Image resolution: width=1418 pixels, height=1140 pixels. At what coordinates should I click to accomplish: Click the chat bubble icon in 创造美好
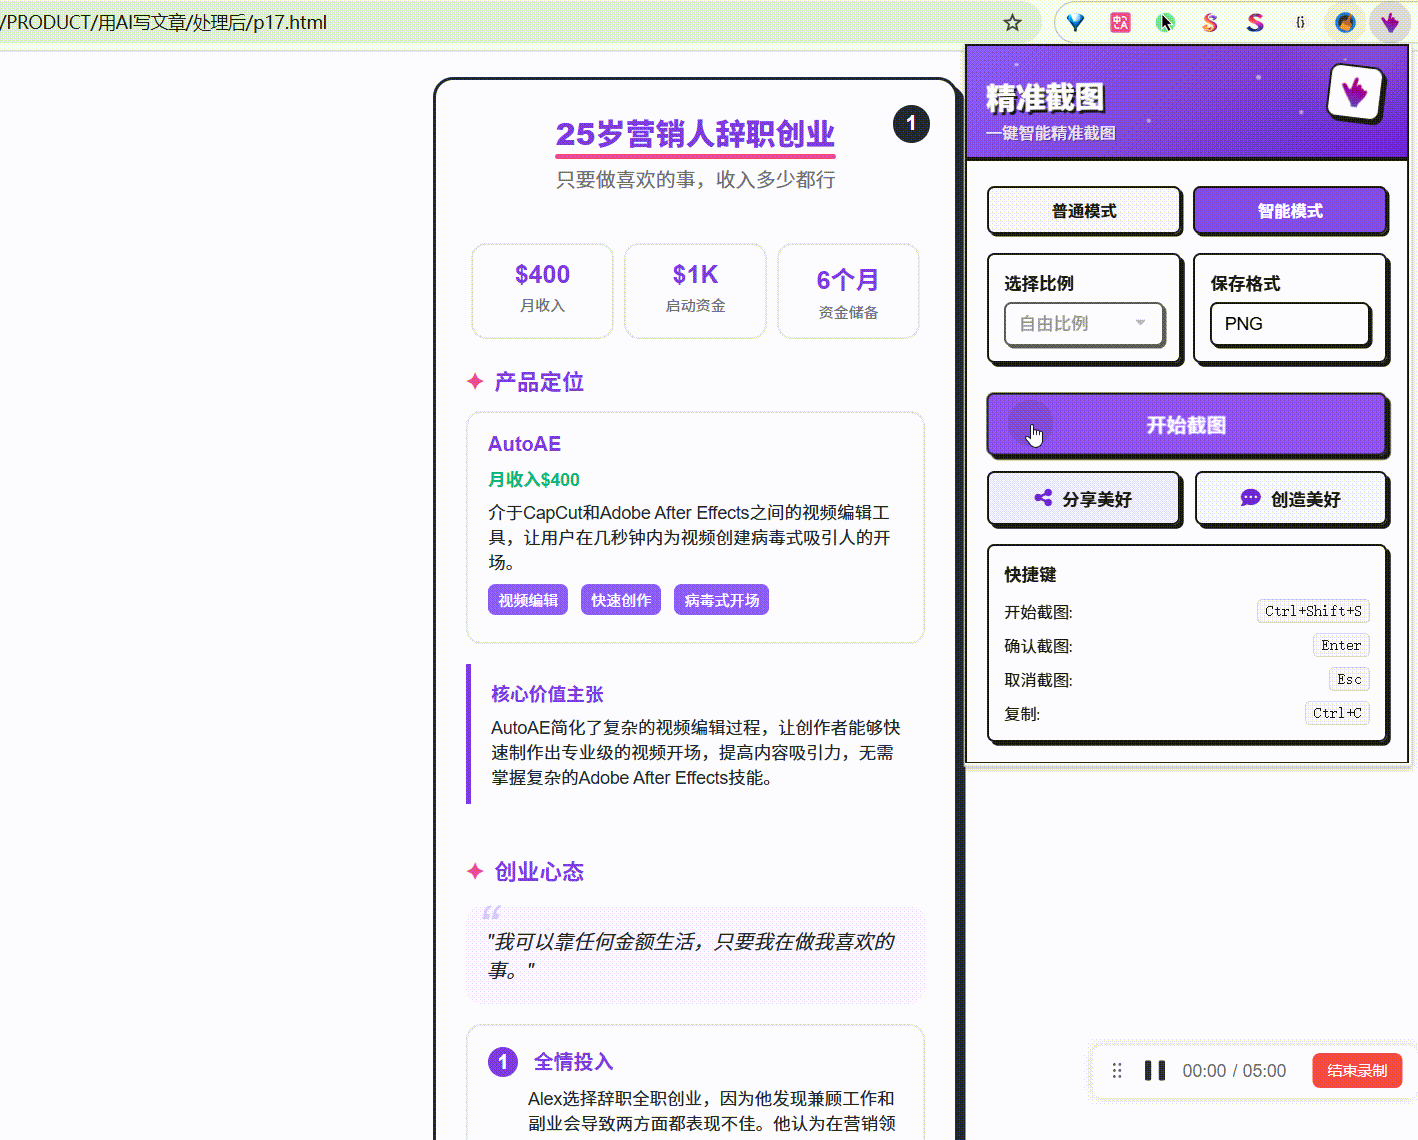click(1250, 498)
